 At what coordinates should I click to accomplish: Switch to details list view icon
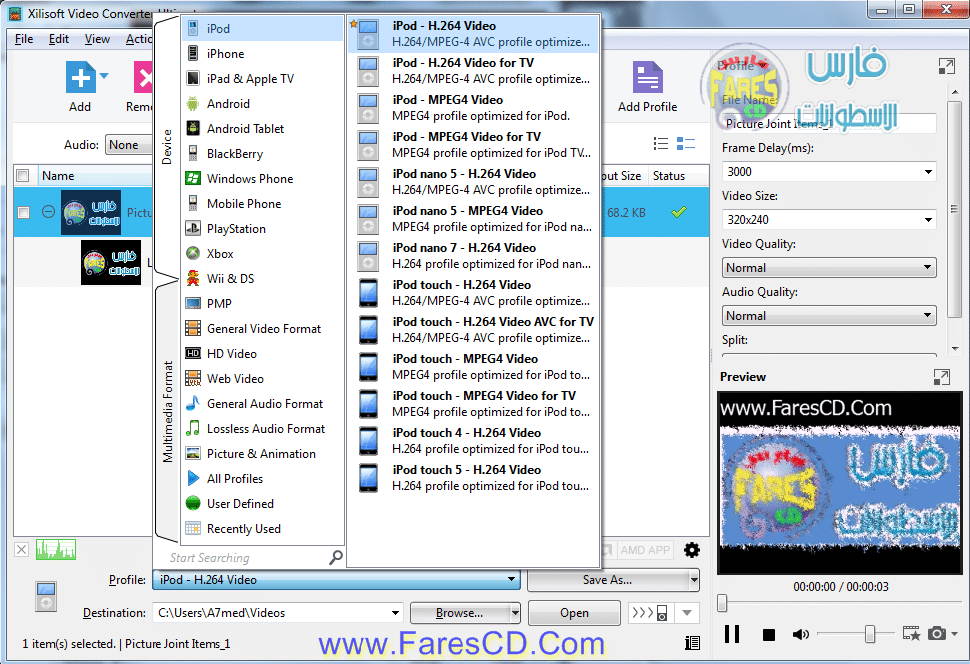pos(685,144)
